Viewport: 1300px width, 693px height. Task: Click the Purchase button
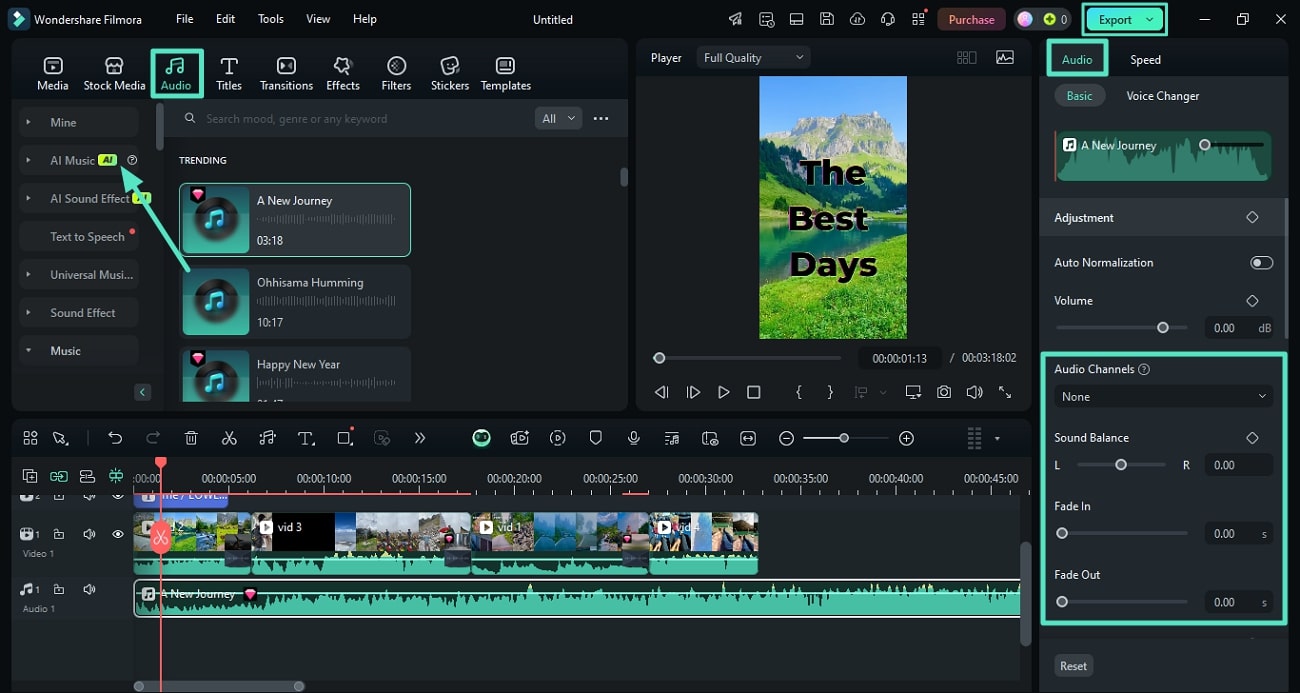971,19
